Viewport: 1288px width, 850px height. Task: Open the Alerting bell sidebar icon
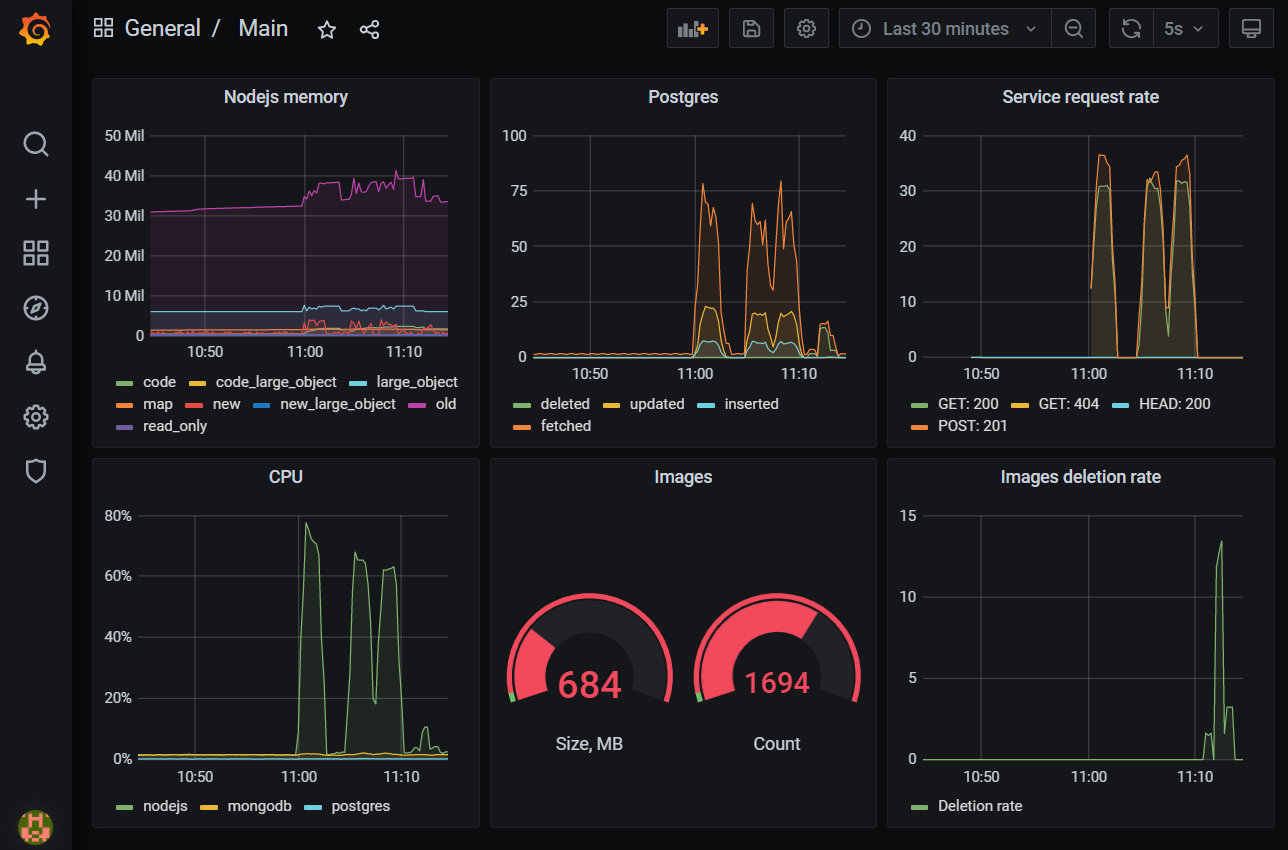coord(36,362)
